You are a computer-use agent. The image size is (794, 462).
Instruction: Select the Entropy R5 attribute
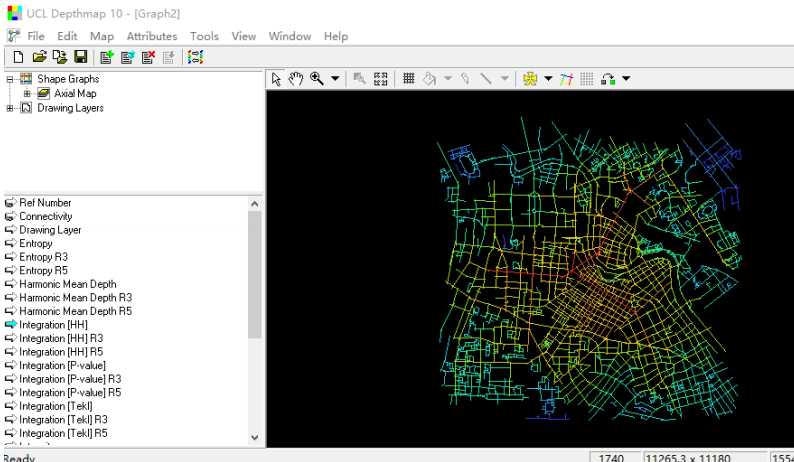pyautogui.click(x=44, y=271)
